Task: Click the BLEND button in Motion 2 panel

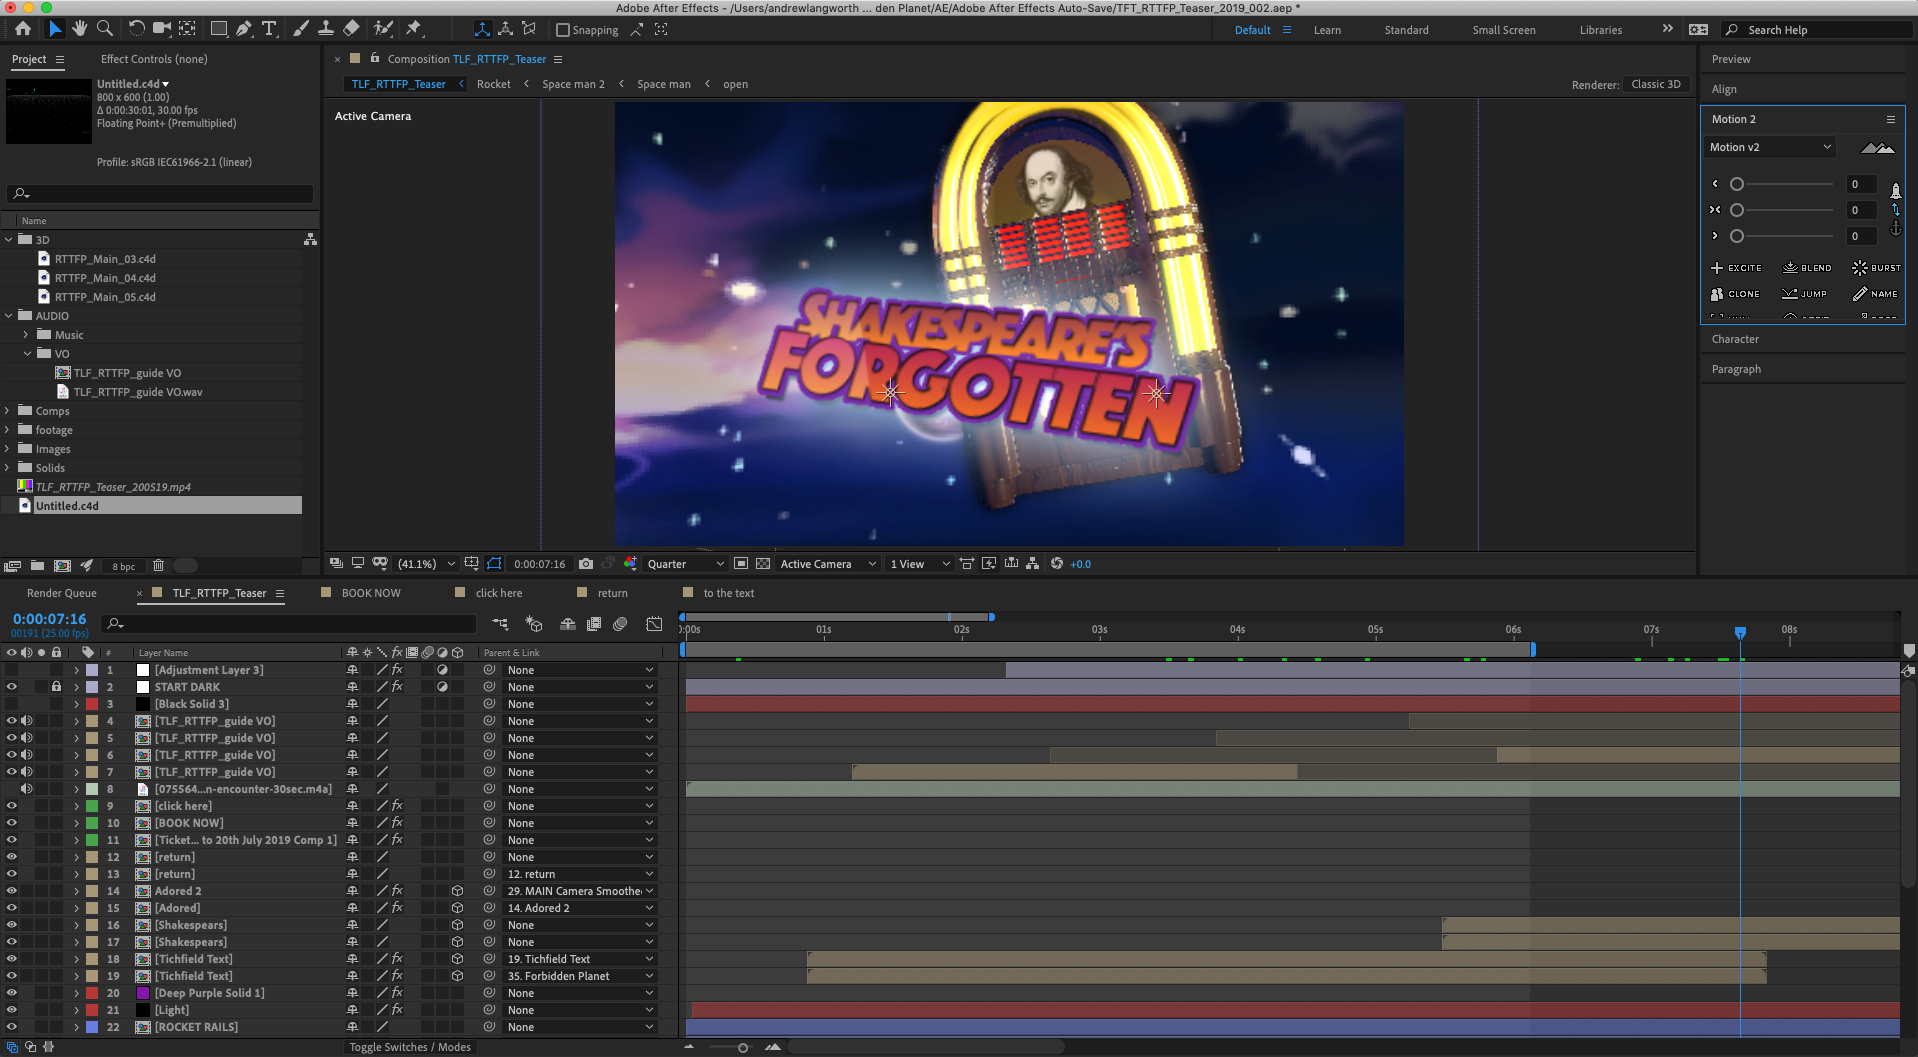Action: (x=1808, y=268)
